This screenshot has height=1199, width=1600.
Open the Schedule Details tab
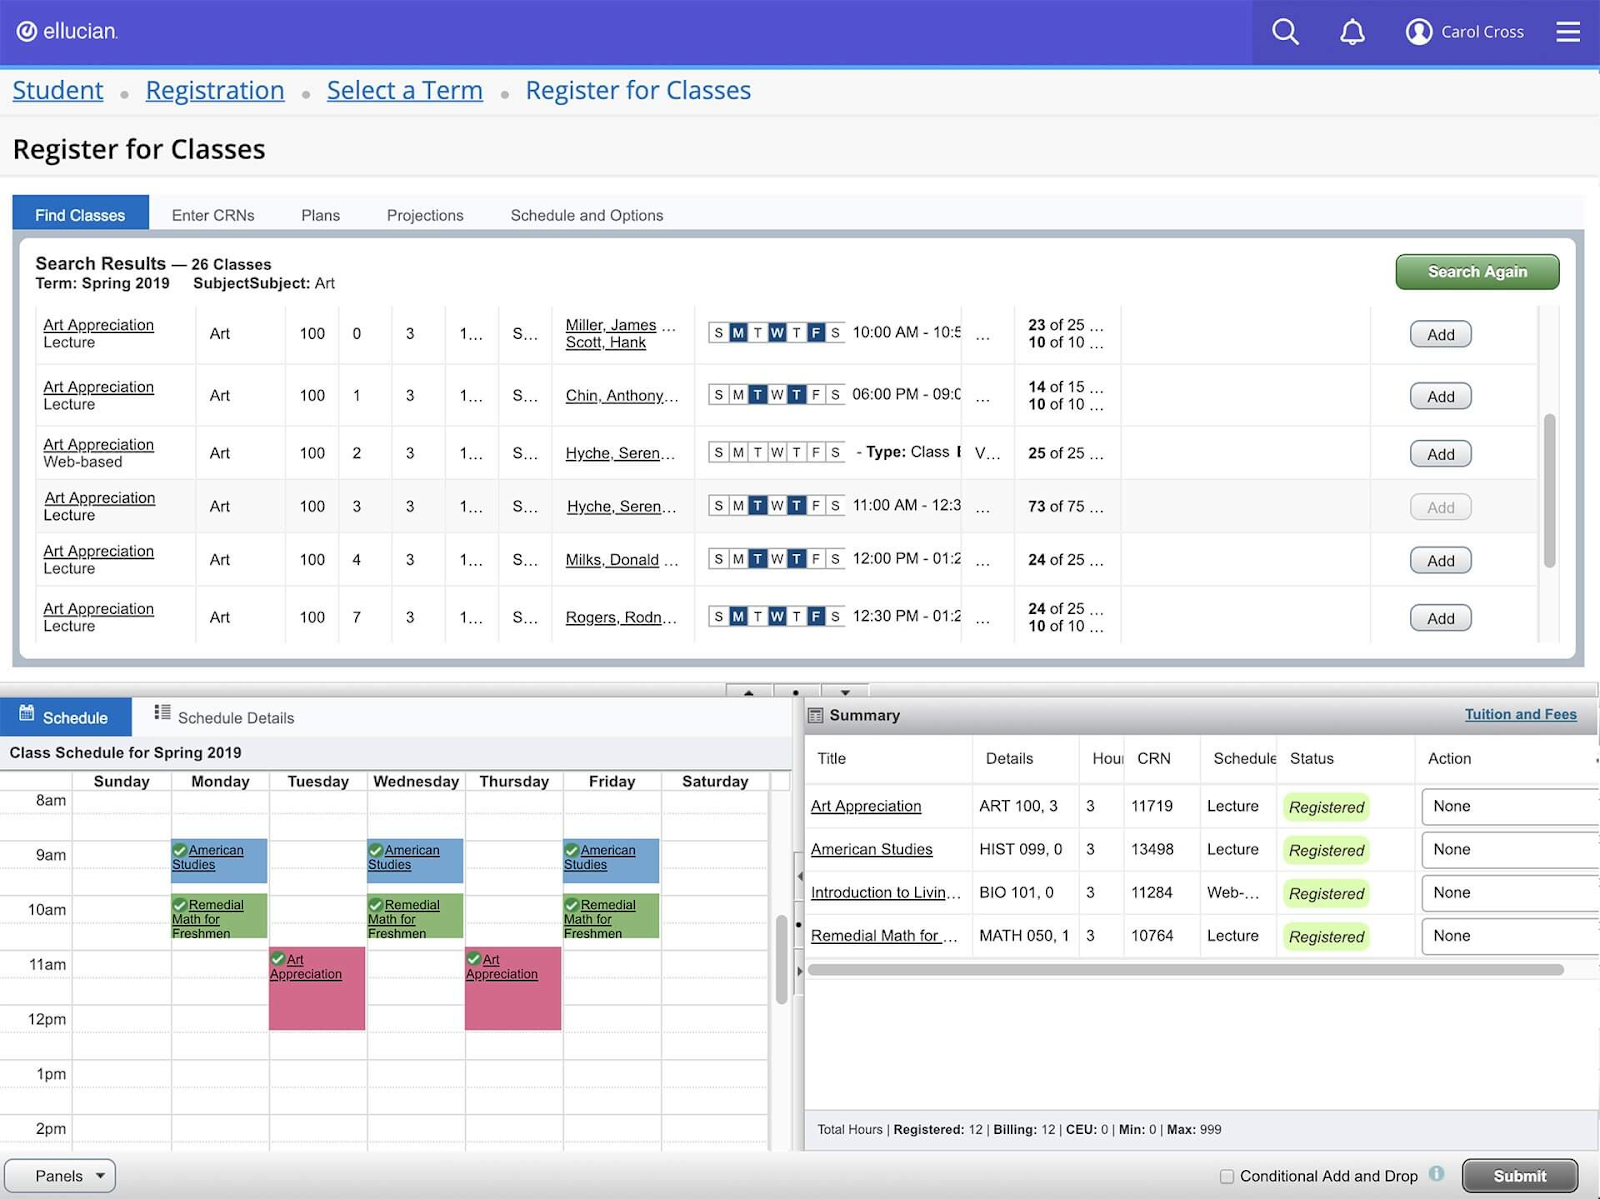pyautogui.click(x=224, y=718)
